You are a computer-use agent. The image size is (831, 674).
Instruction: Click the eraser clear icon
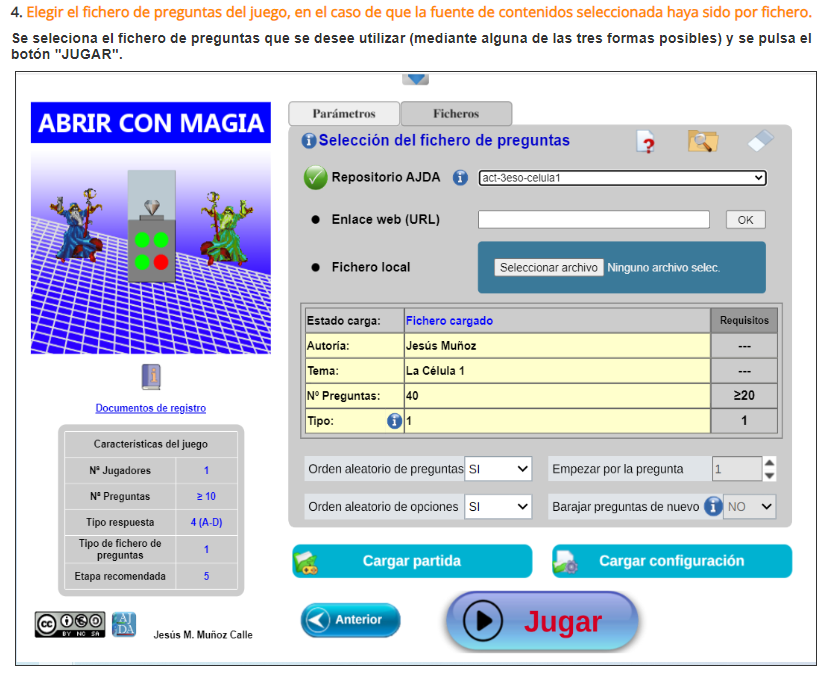(760, 141)
